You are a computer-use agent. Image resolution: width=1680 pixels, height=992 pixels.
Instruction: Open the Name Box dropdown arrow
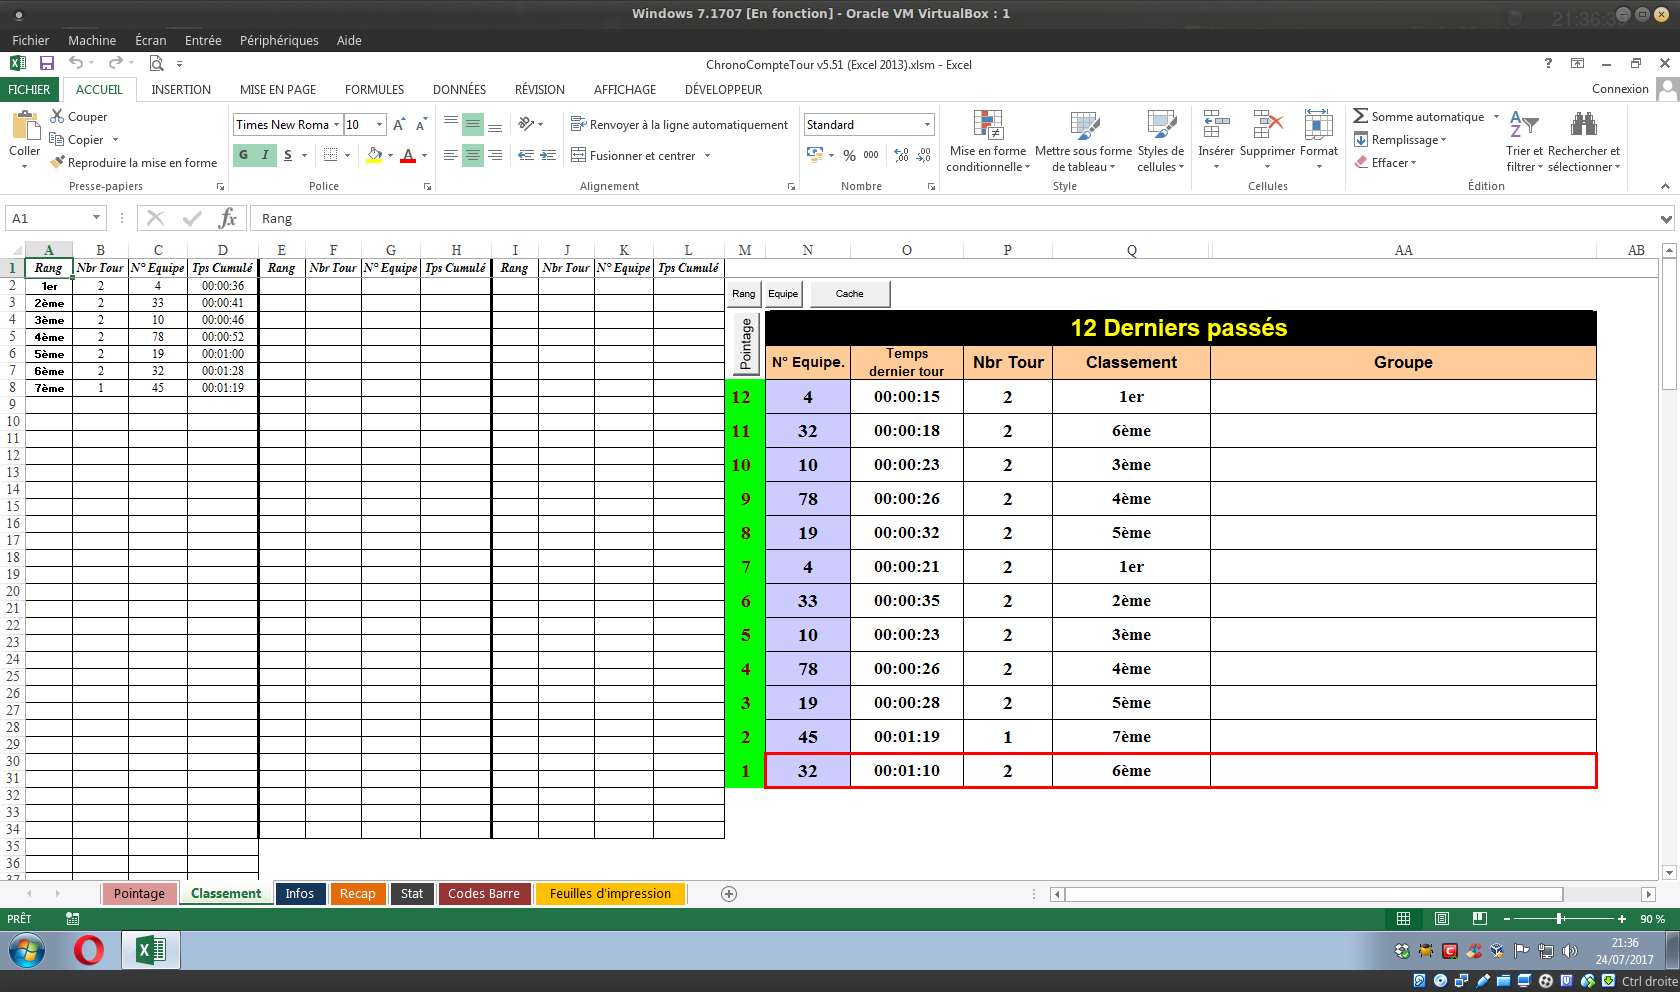point(96,218)
